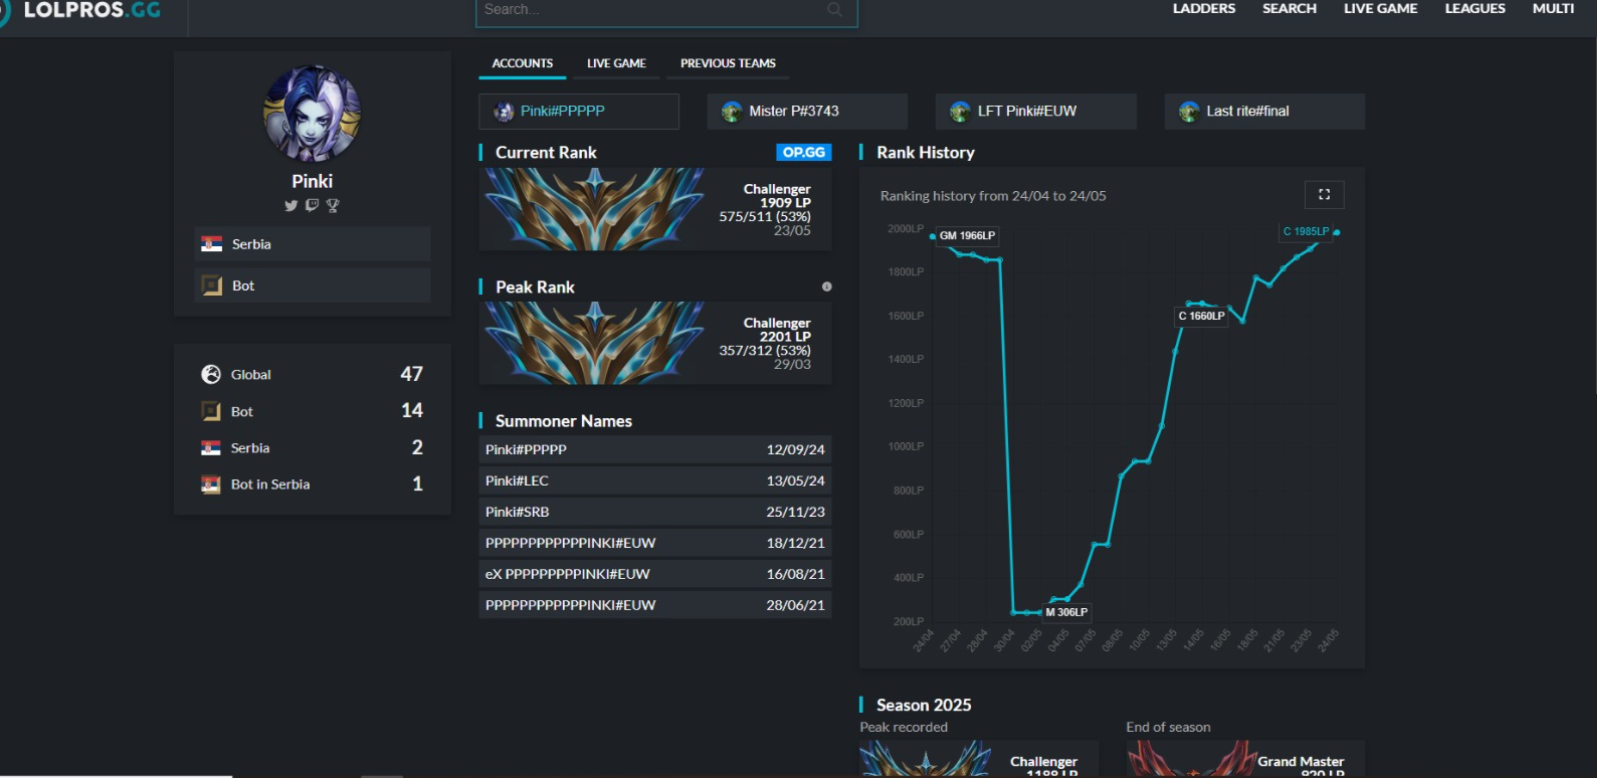Image resolution: width=1597 pixels, height=778 pixels.
Task: Open the Previous Teams tab
Action: [728, 63]
